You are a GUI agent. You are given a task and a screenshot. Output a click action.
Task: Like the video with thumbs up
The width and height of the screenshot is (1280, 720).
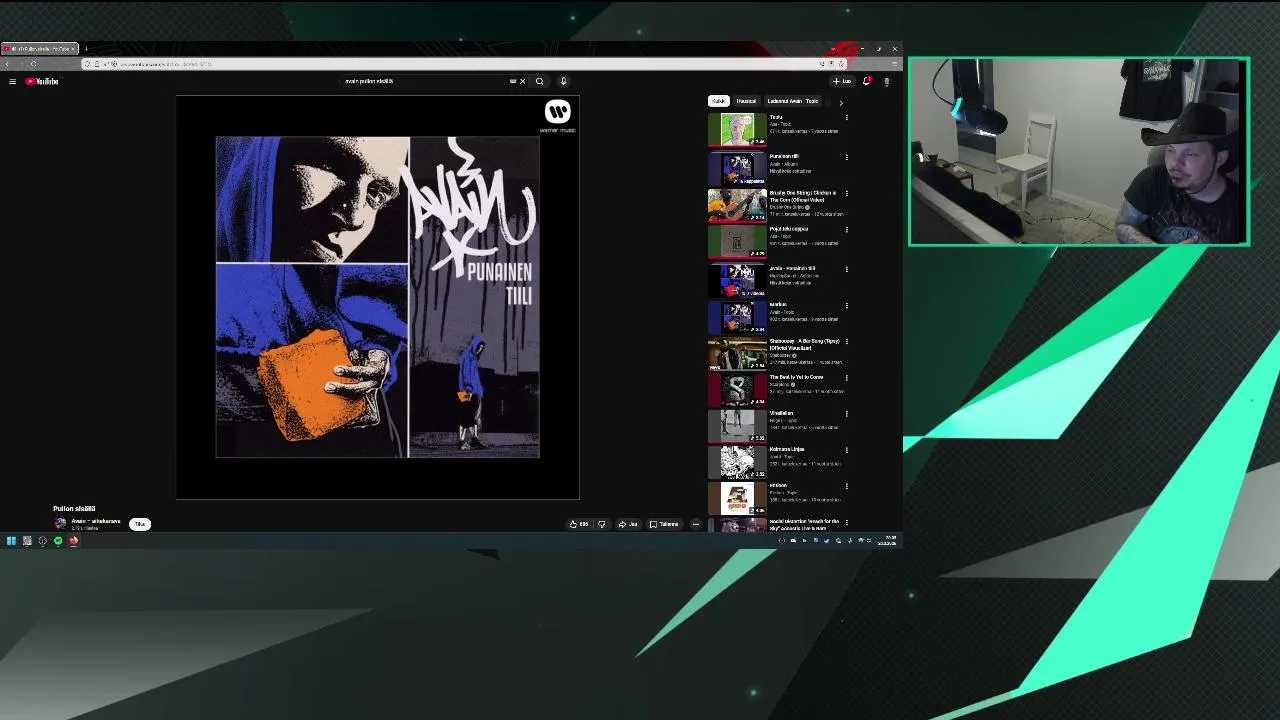[578, 524]
